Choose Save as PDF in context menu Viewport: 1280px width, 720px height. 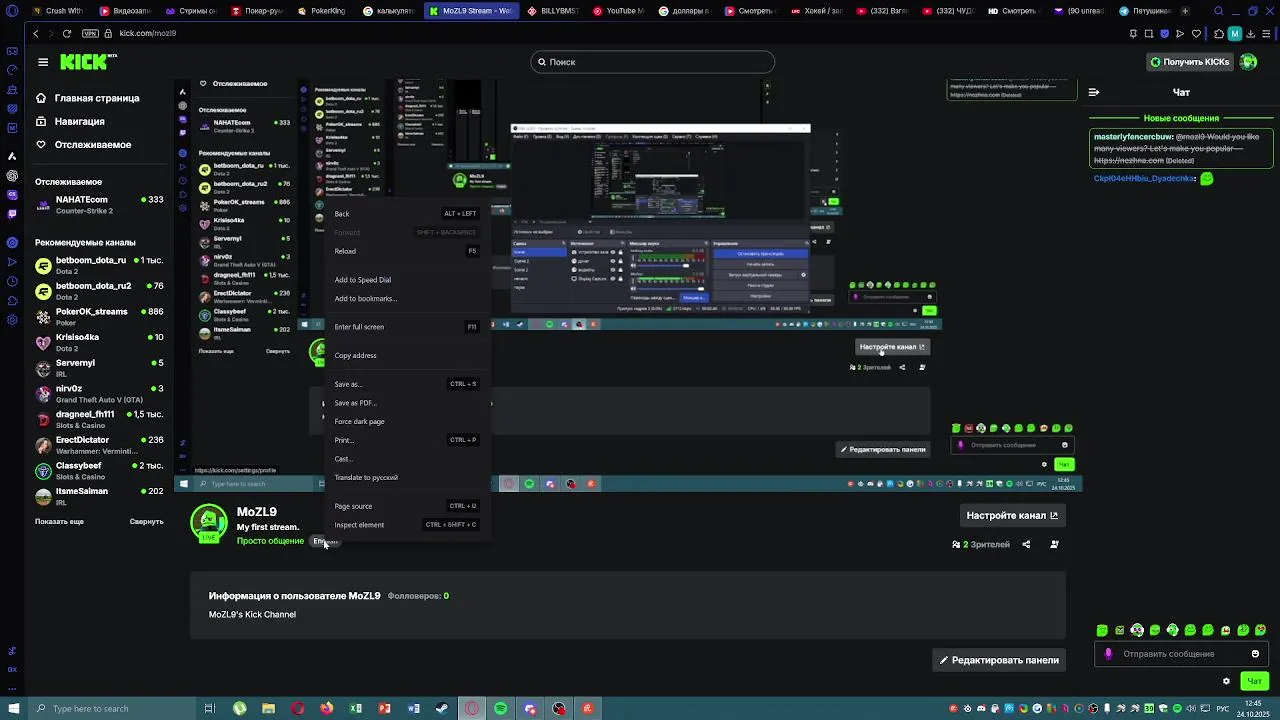coord(406,402)
